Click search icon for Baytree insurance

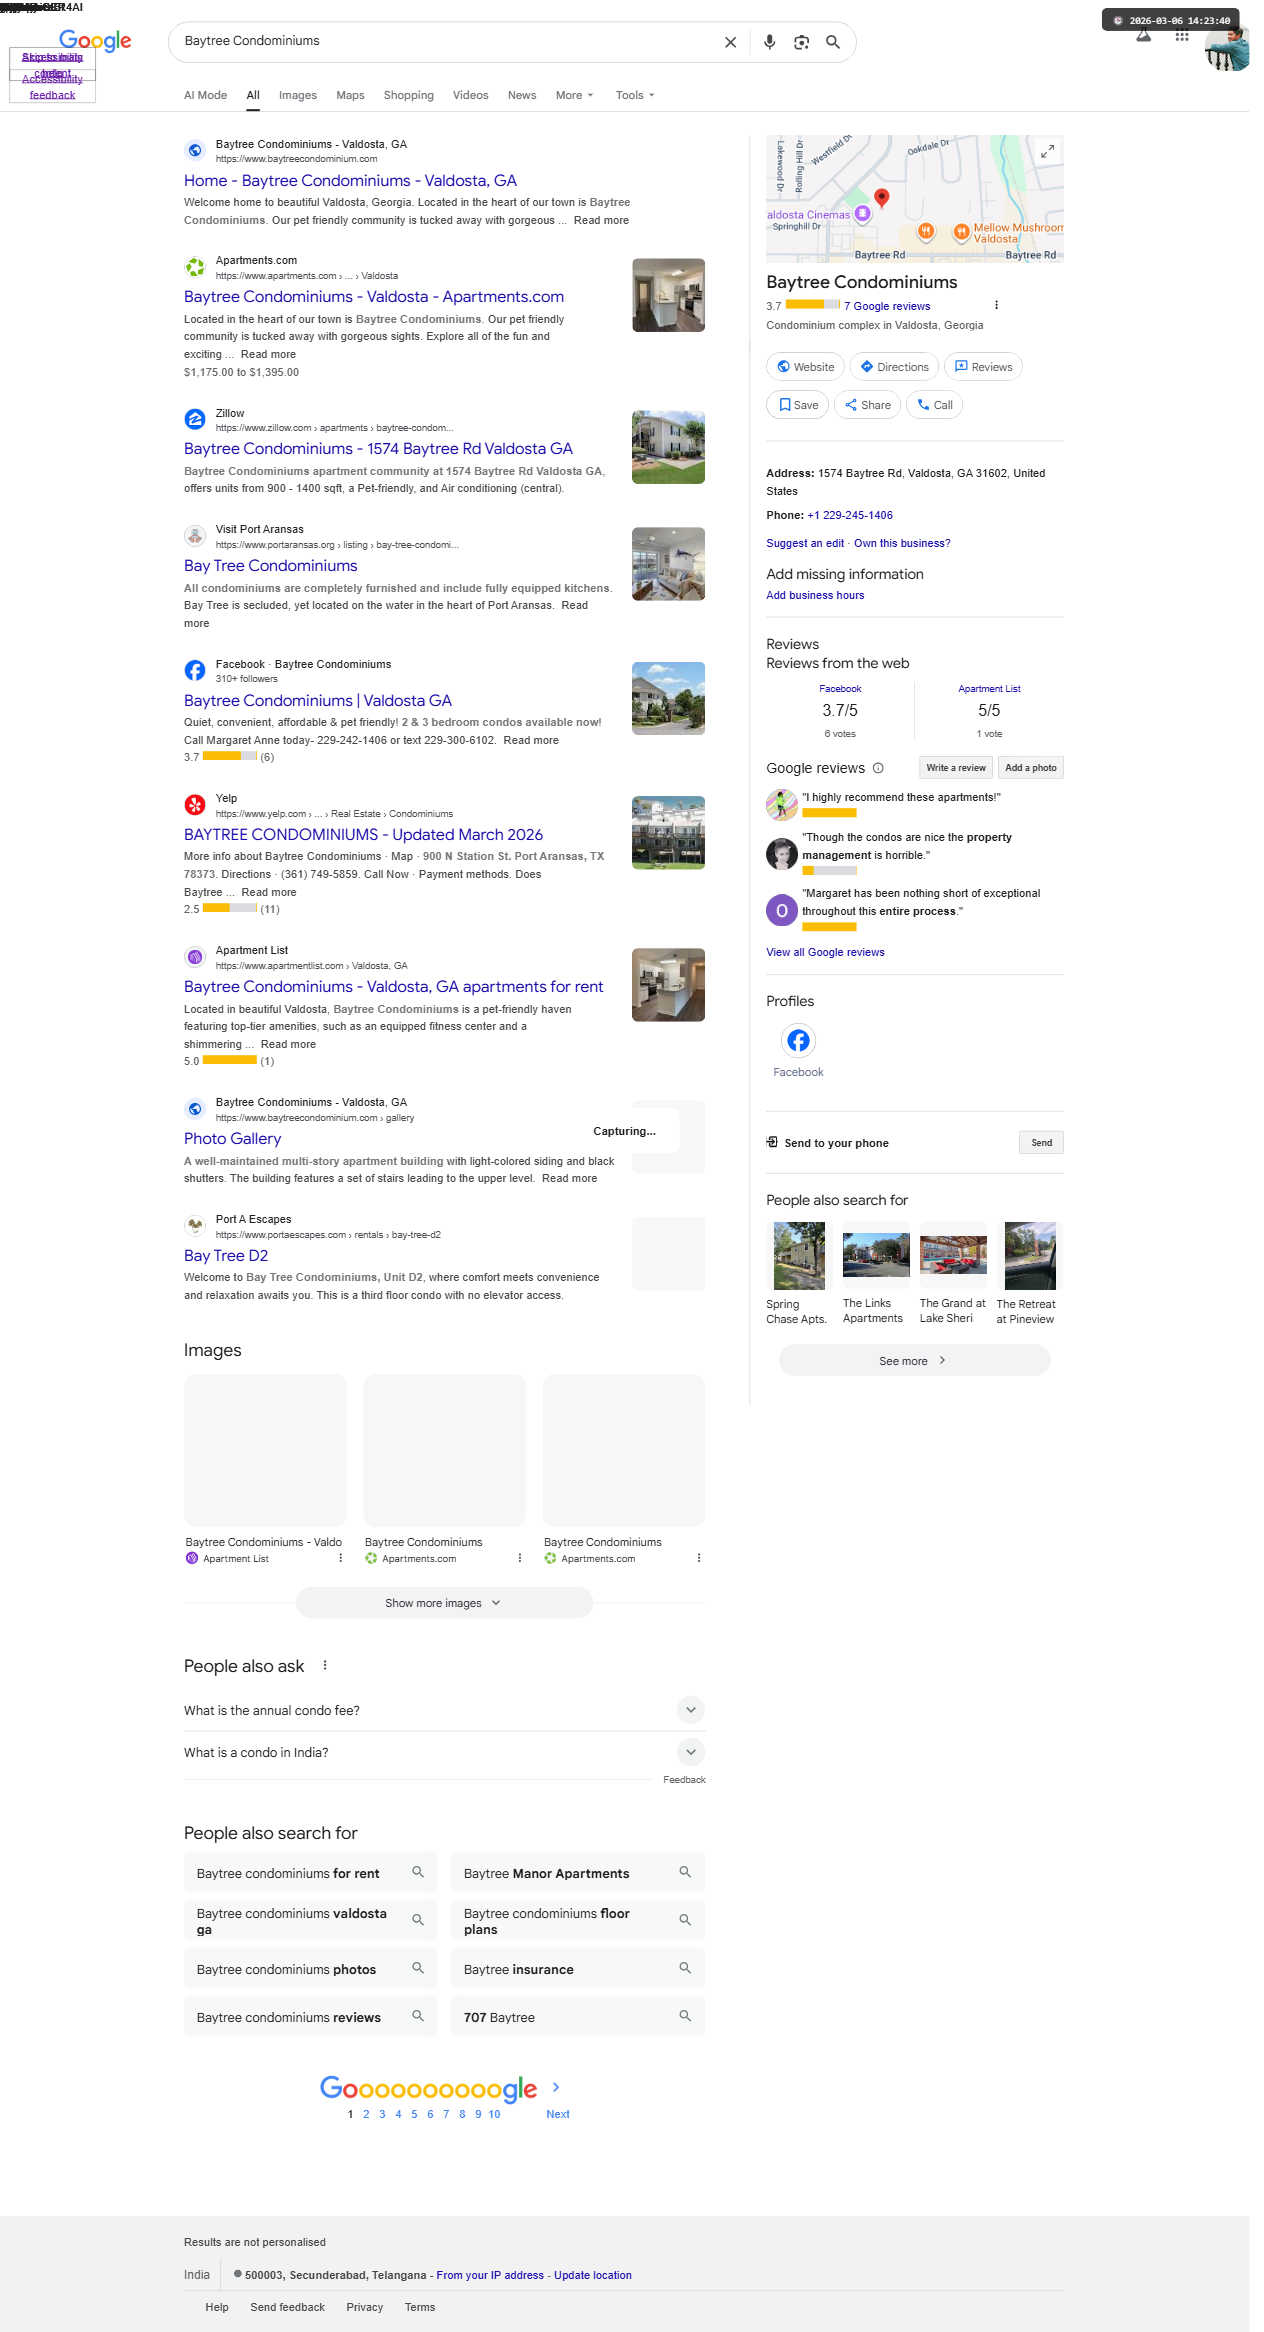685,1968
